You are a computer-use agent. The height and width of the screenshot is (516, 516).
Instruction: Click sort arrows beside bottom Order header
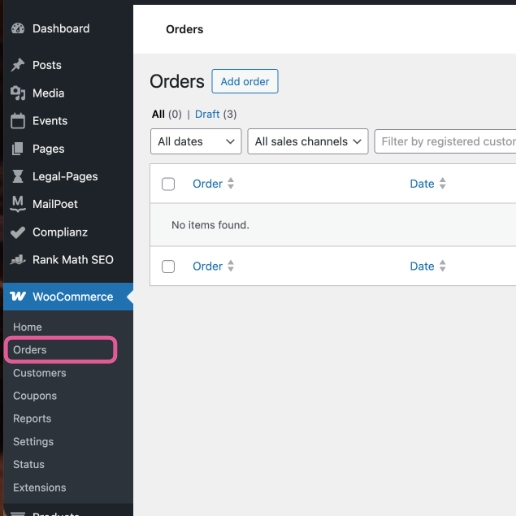[231, 266]
